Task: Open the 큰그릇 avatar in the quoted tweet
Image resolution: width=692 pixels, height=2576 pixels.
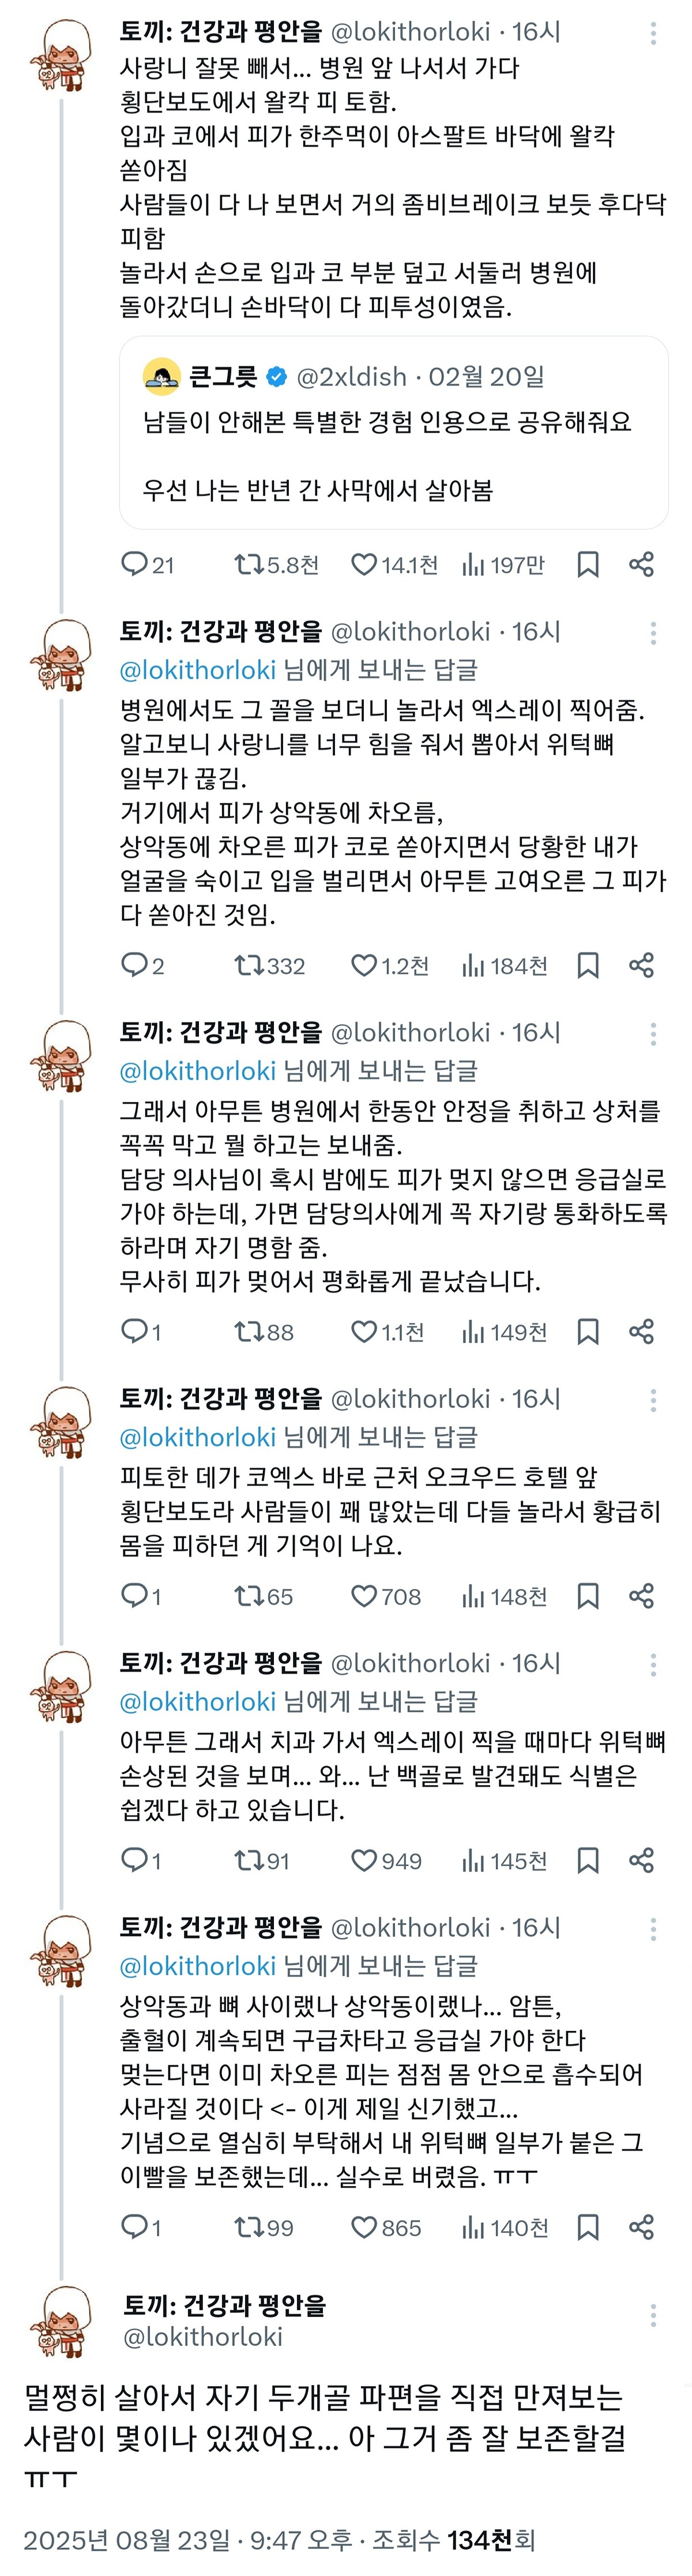Action: 162,377
